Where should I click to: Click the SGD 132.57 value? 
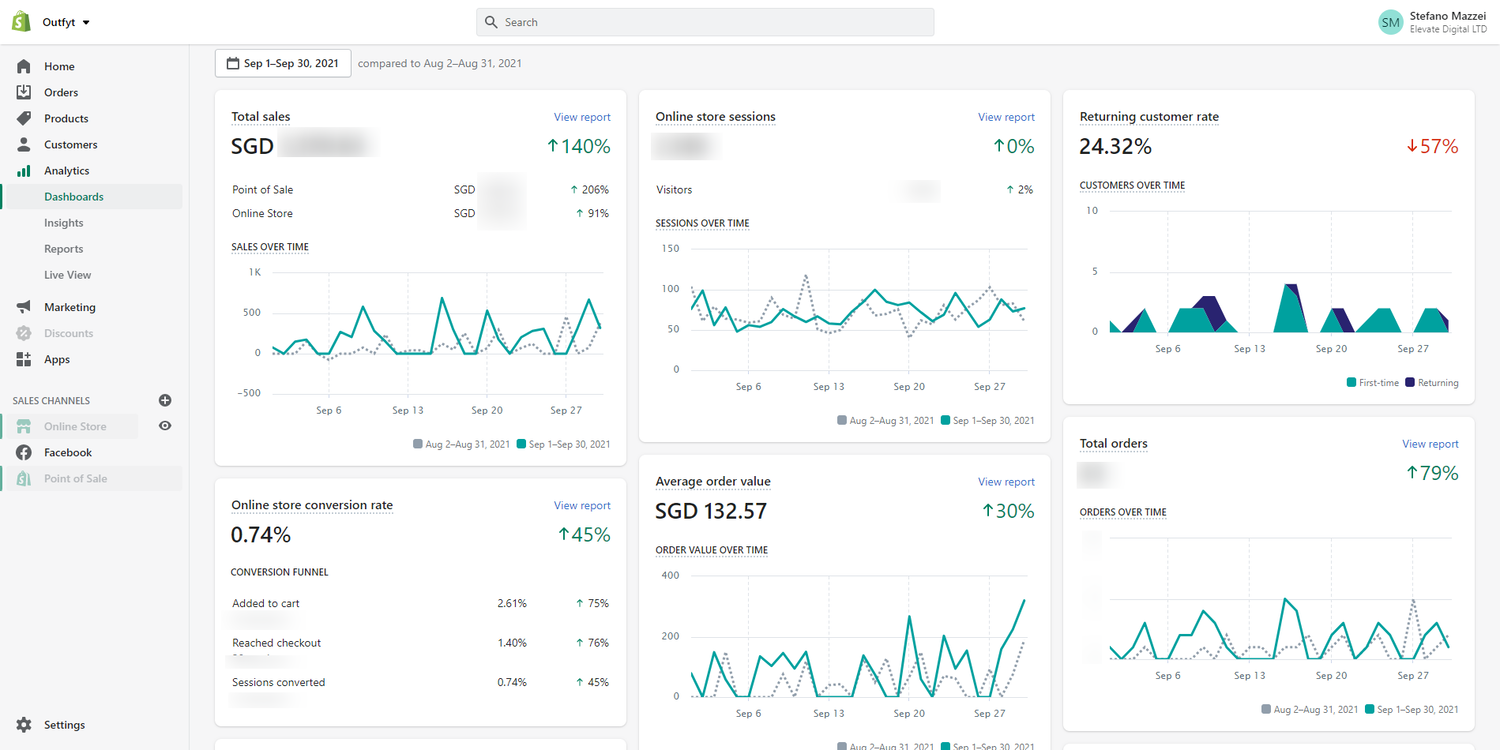711,512
